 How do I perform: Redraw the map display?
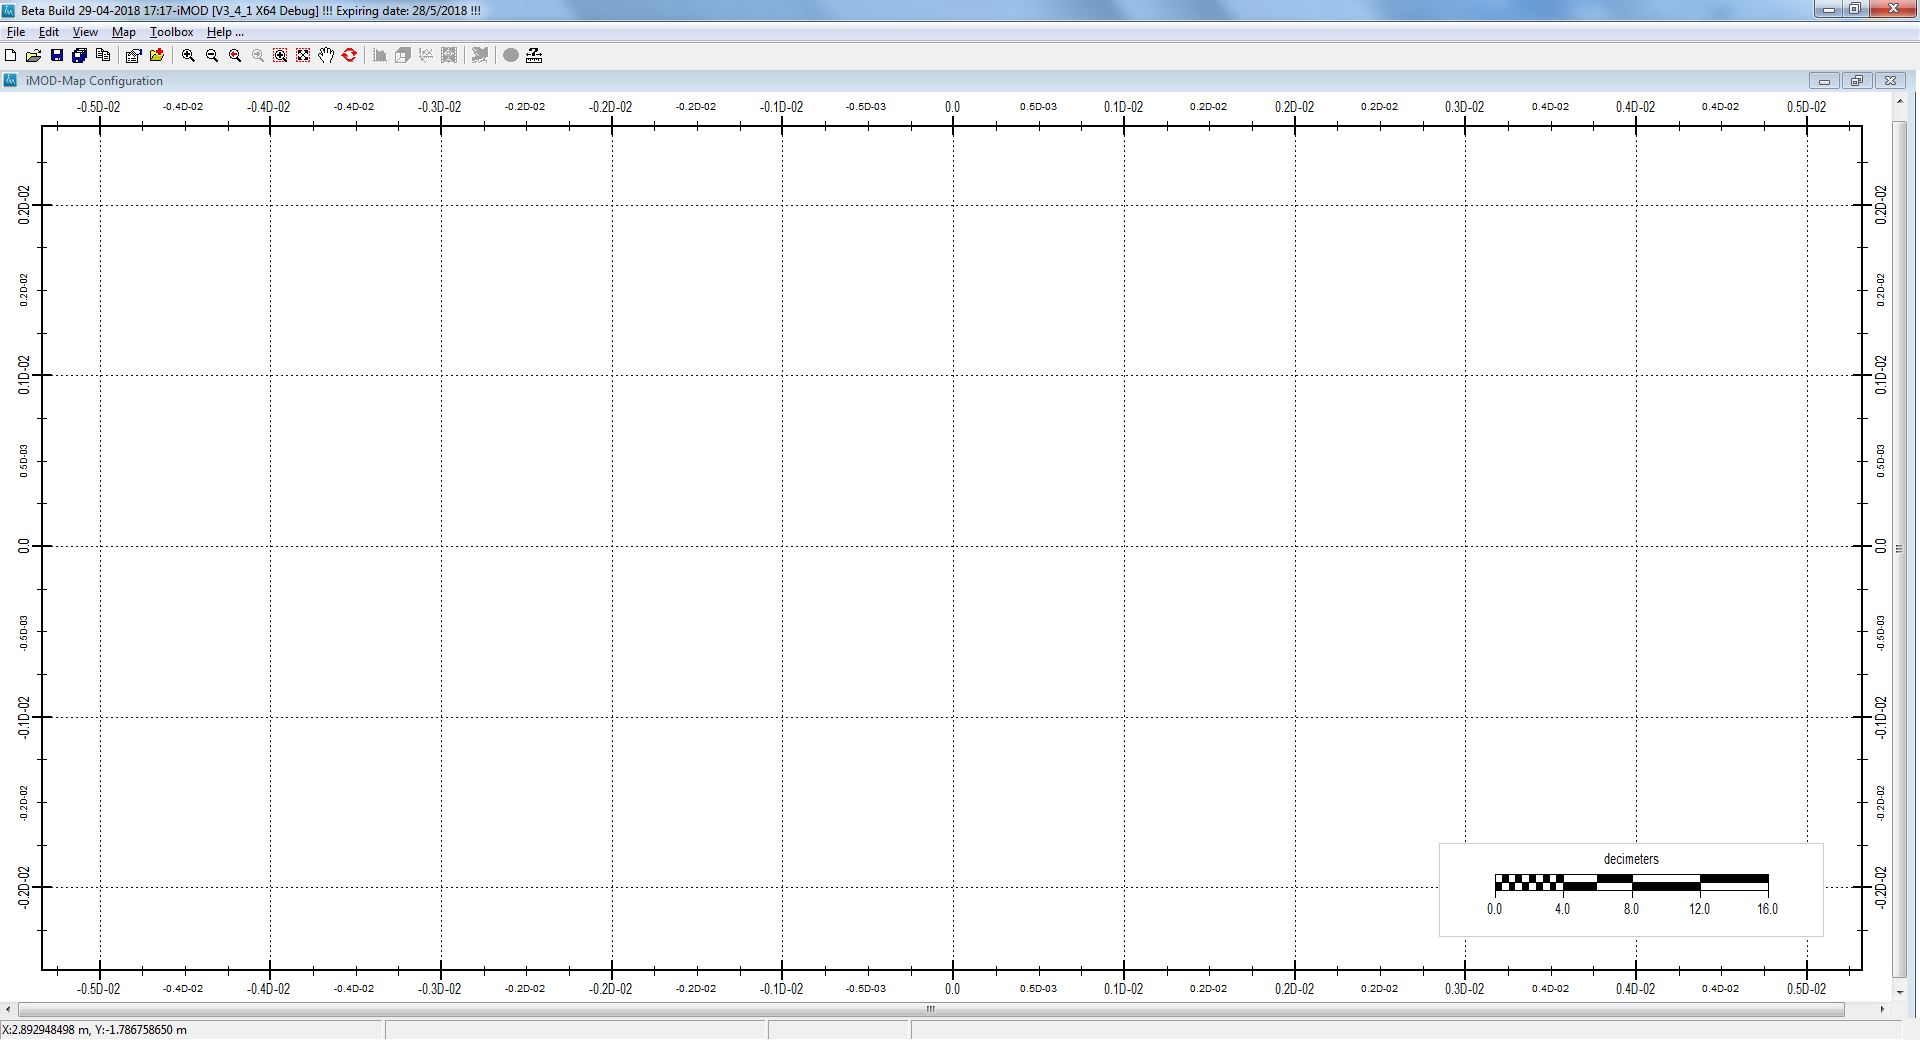pos(349,56)
